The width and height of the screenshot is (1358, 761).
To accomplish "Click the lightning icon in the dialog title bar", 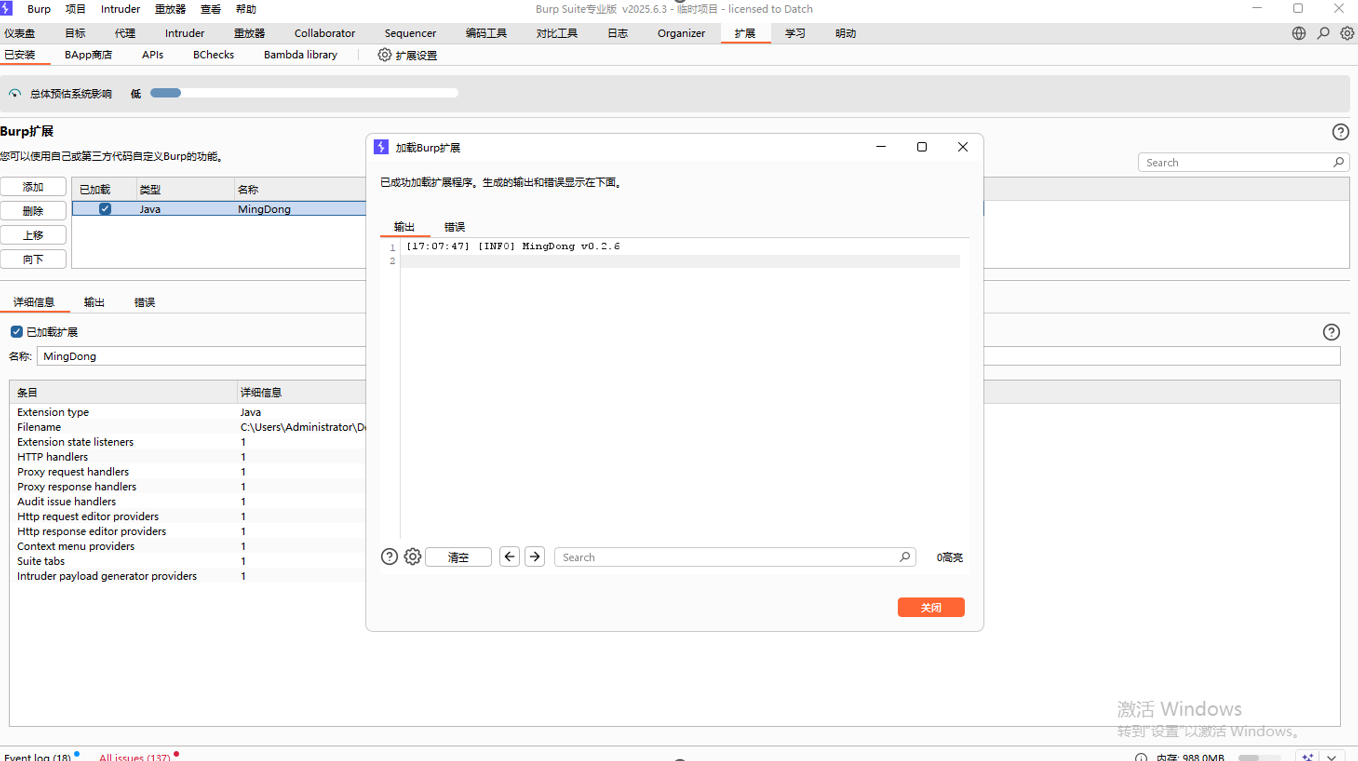I will point(381,147).
